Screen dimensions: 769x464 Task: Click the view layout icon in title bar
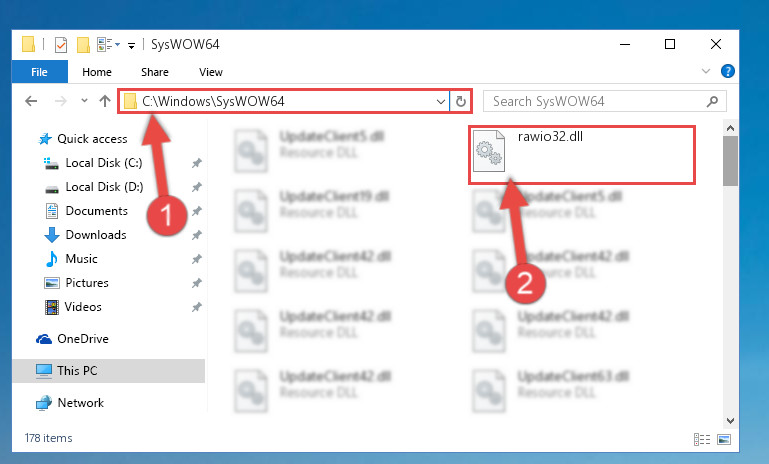pos(108,45)
